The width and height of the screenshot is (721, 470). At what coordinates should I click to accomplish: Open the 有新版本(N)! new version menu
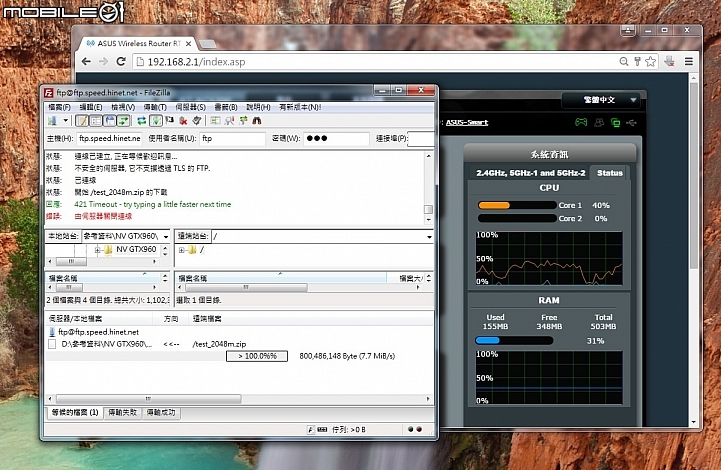300,107
